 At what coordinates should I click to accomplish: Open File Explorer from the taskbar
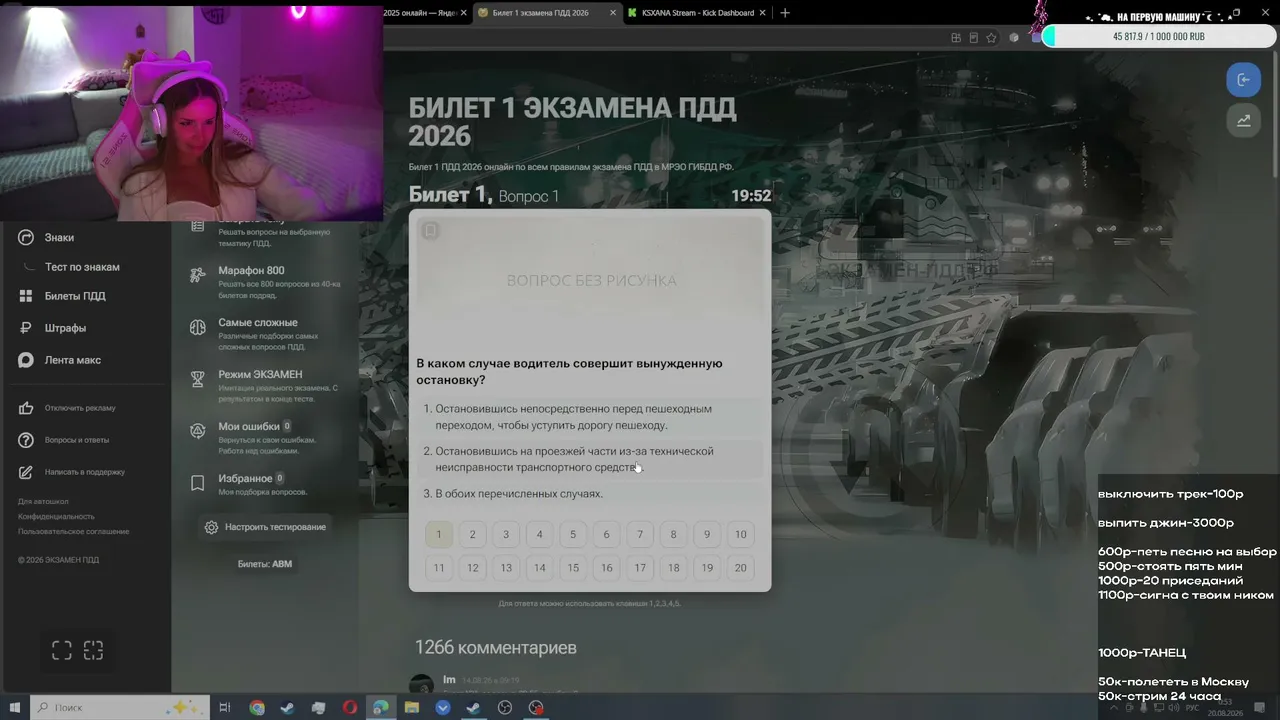tap(412, 707)
